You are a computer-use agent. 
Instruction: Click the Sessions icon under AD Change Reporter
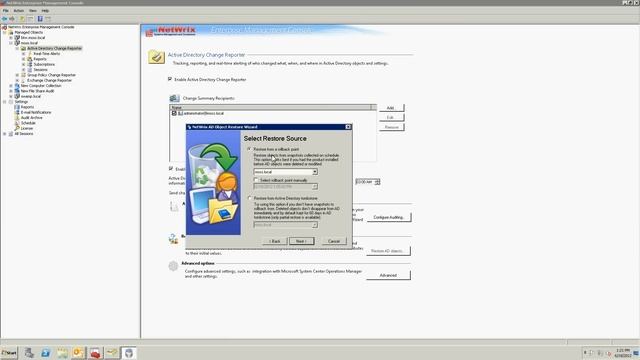point(29,69)
